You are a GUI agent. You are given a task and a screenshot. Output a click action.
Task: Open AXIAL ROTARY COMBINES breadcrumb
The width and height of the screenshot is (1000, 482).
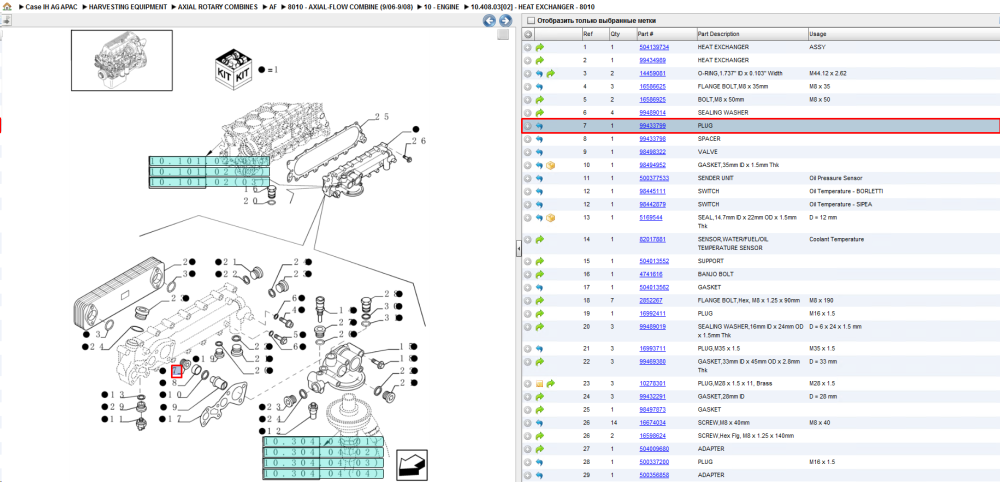pos(219,6)
